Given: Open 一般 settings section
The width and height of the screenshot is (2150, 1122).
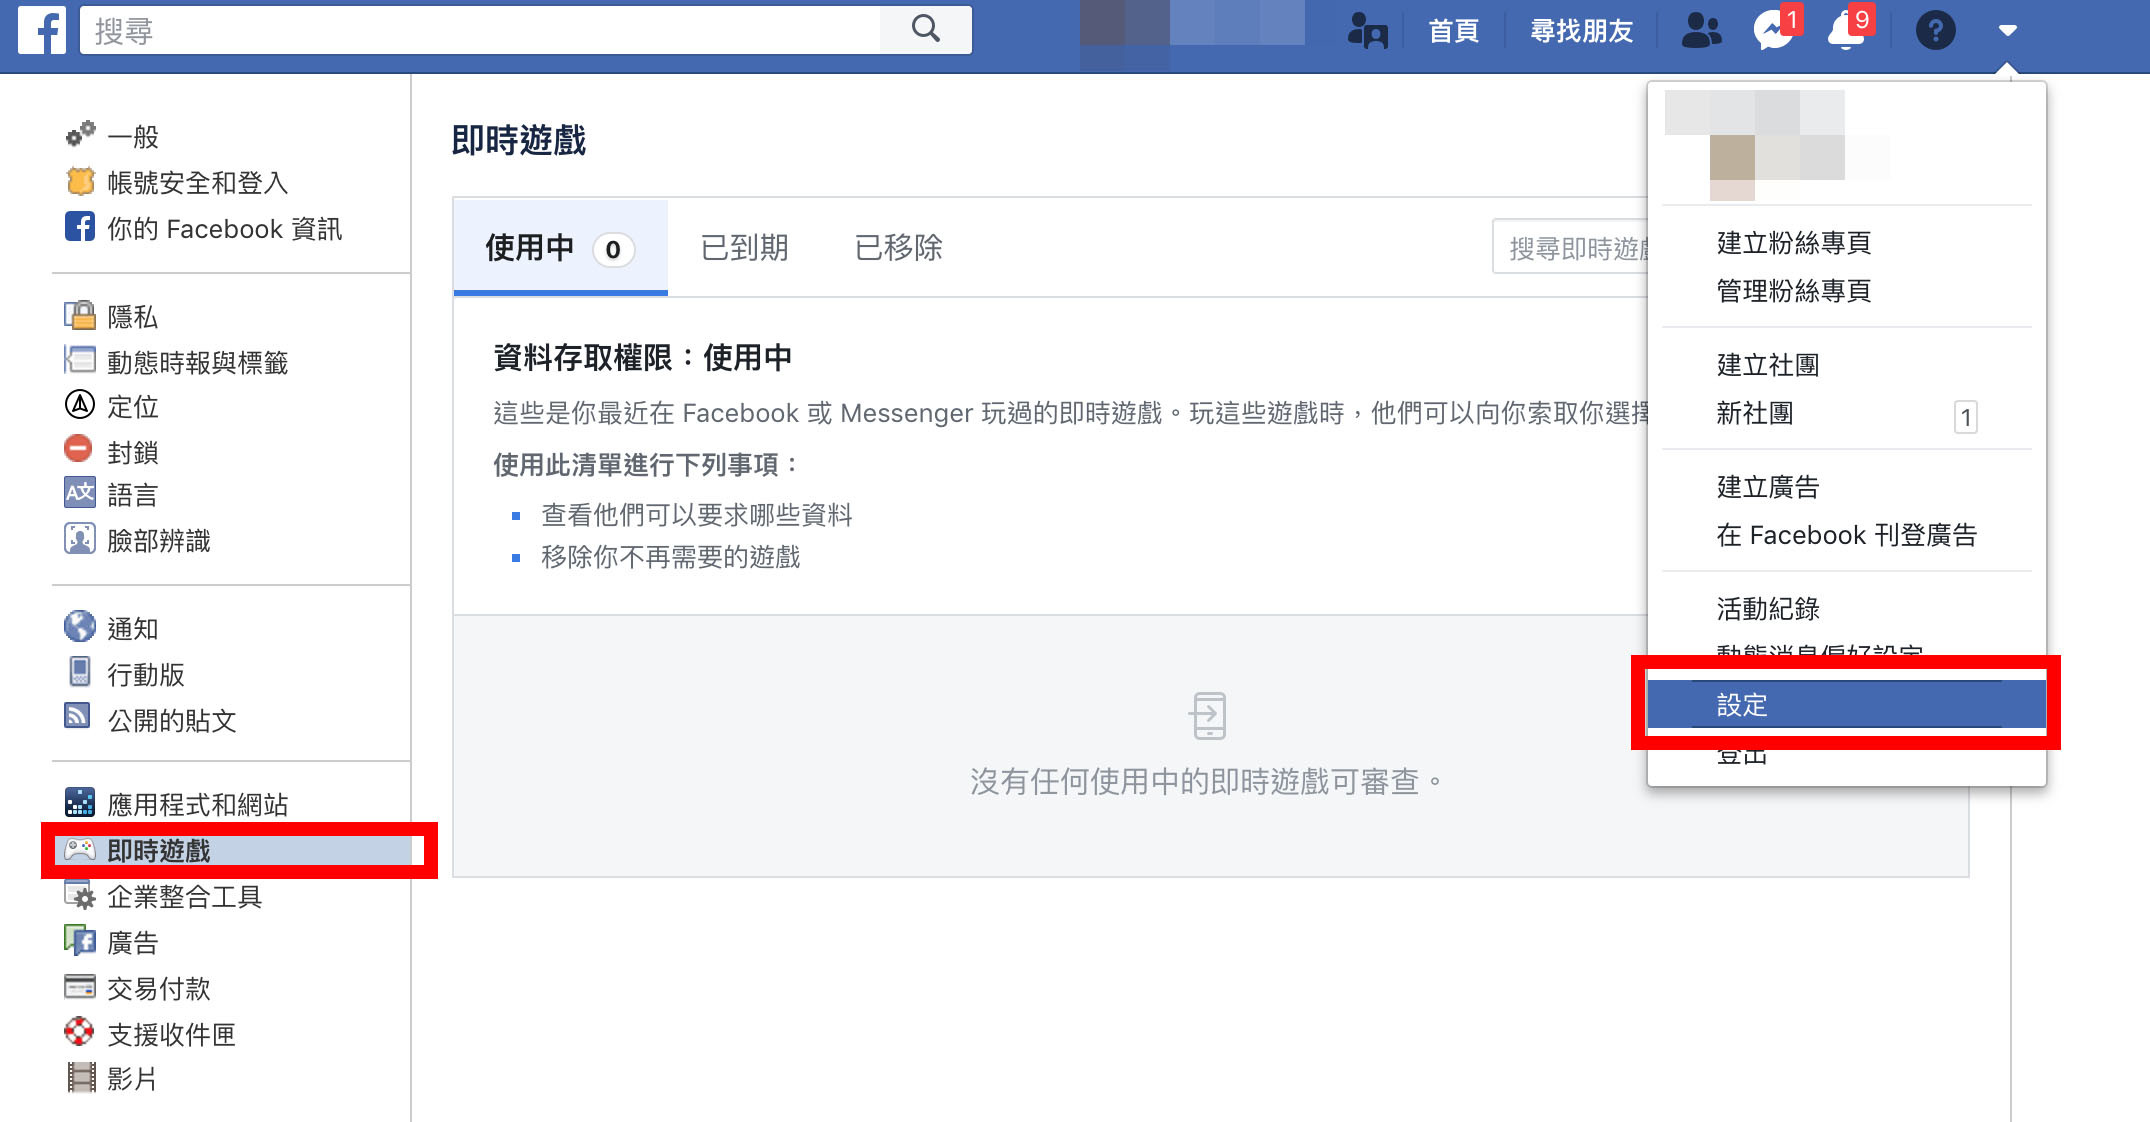Looking at the screenshot, I should tap(132, 136).
